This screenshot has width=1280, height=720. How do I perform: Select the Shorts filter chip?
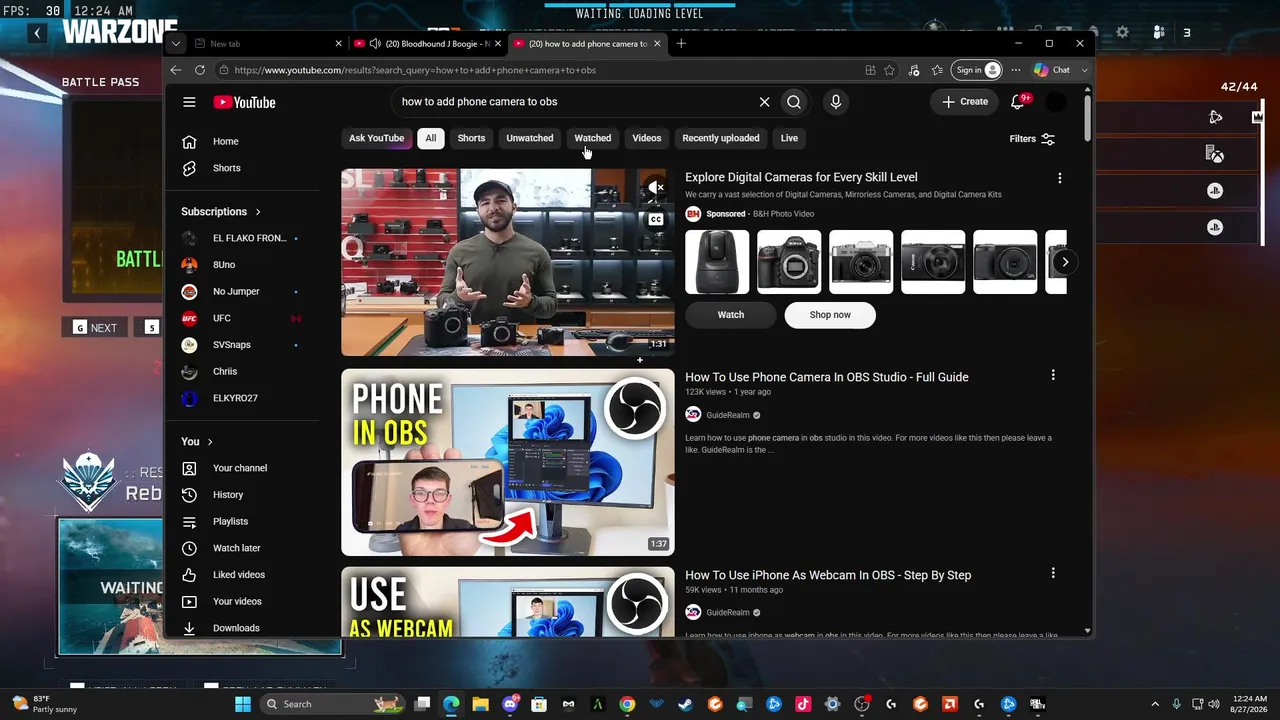click(x=471, y=138)
